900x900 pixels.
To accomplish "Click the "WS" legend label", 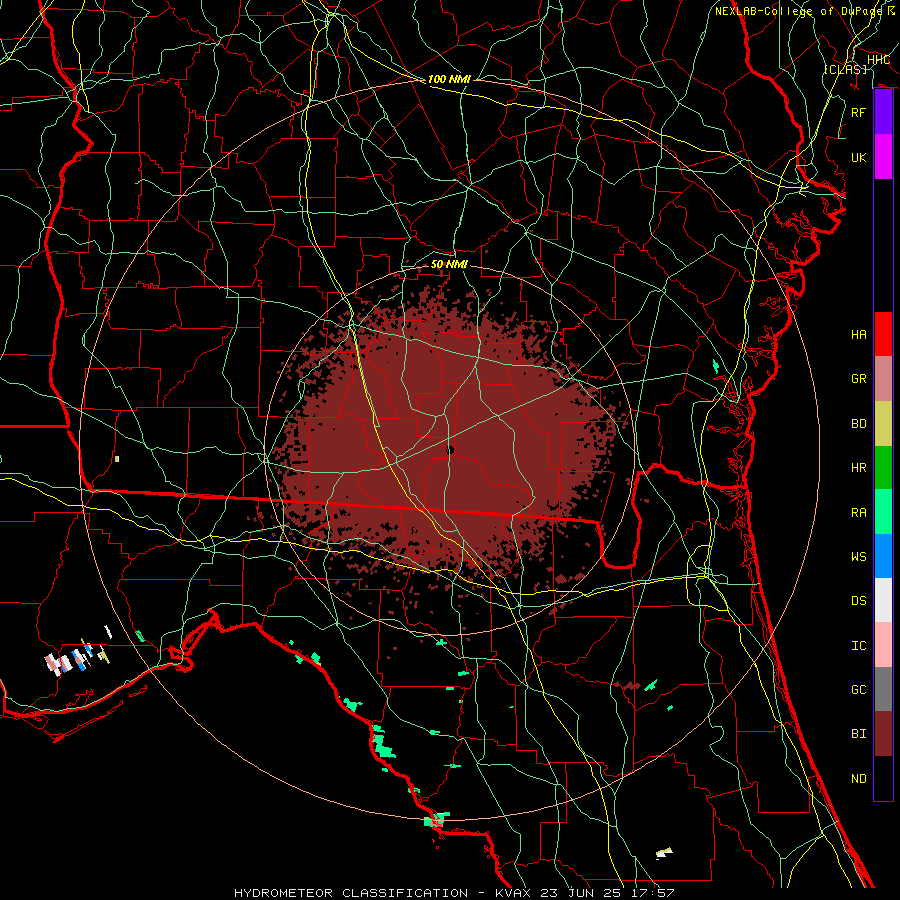I will 859,556.
